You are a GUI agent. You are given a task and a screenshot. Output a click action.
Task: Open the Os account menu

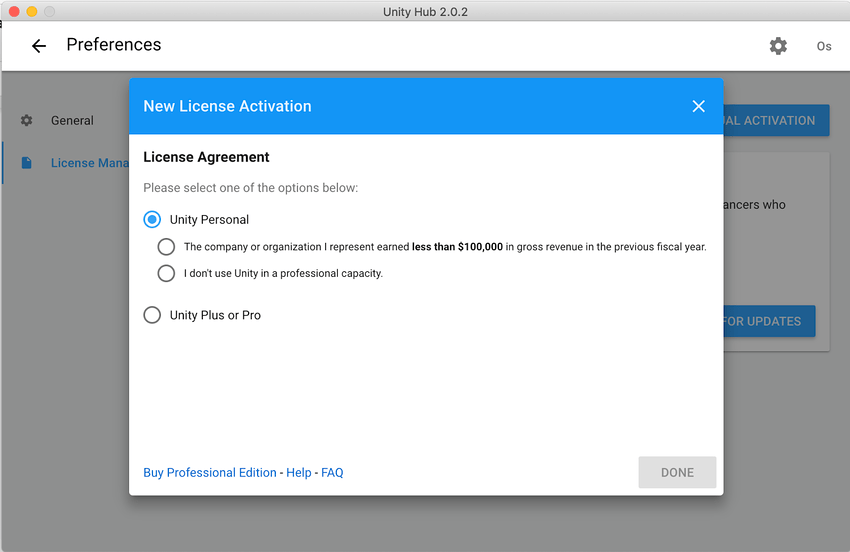tap(824, 47)
